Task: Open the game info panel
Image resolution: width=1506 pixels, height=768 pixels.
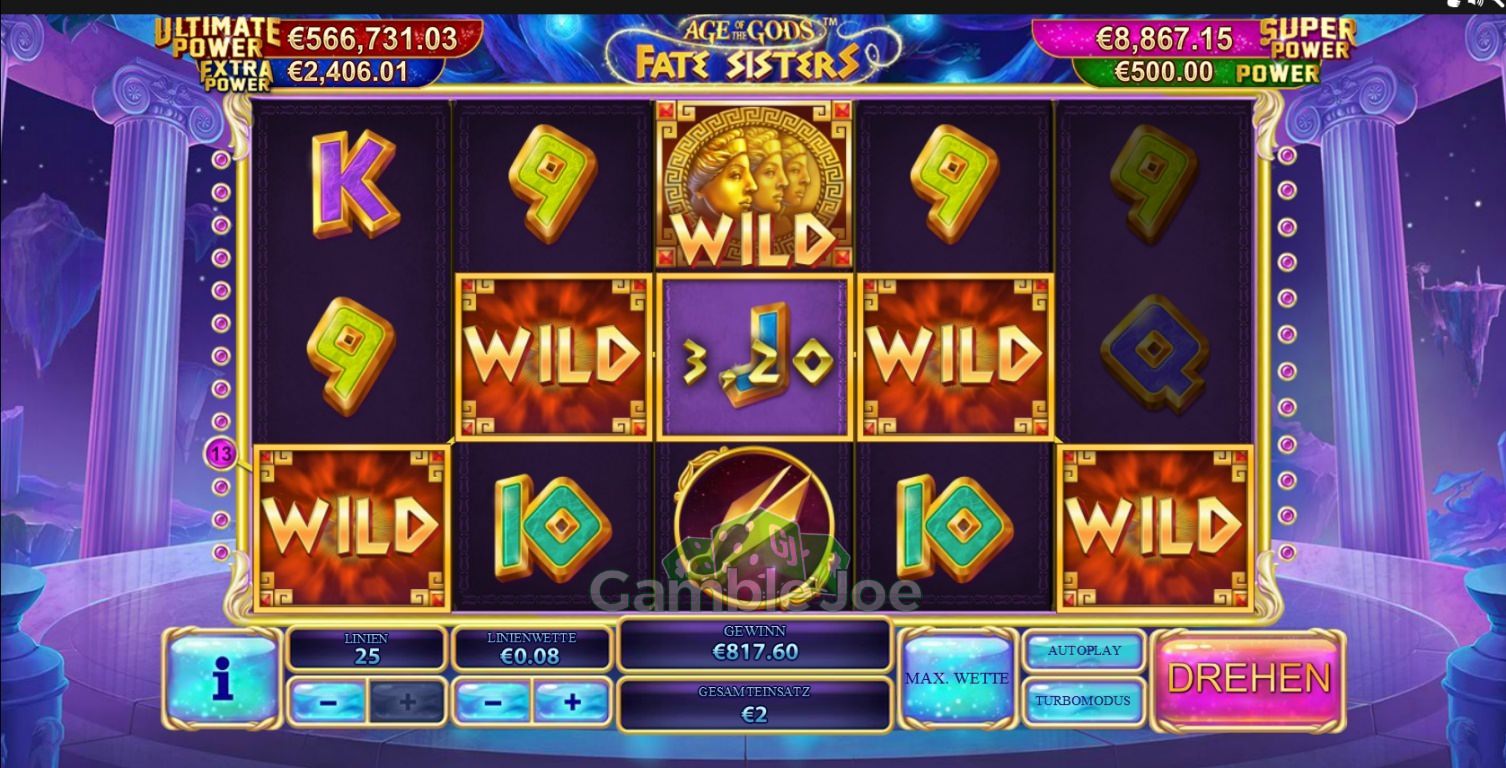Action: [222, 678]
